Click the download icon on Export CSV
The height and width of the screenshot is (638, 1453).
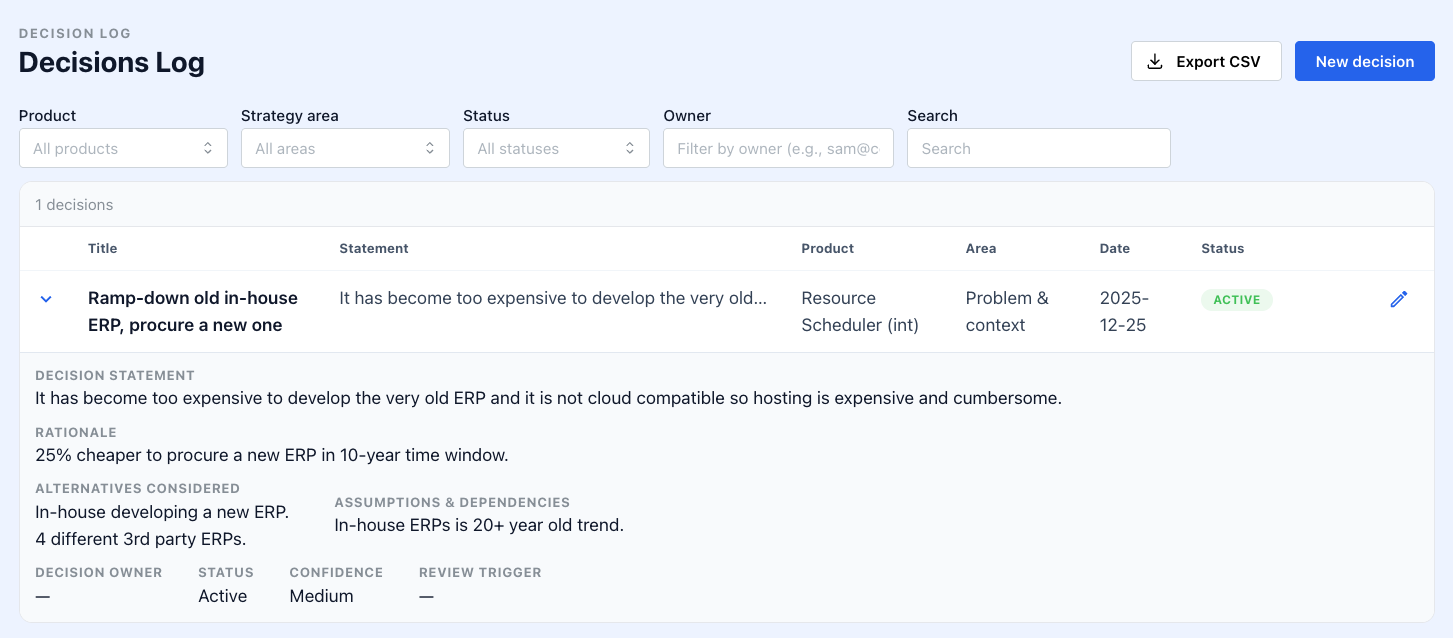pyautogui.click(x=1154, y=60)
